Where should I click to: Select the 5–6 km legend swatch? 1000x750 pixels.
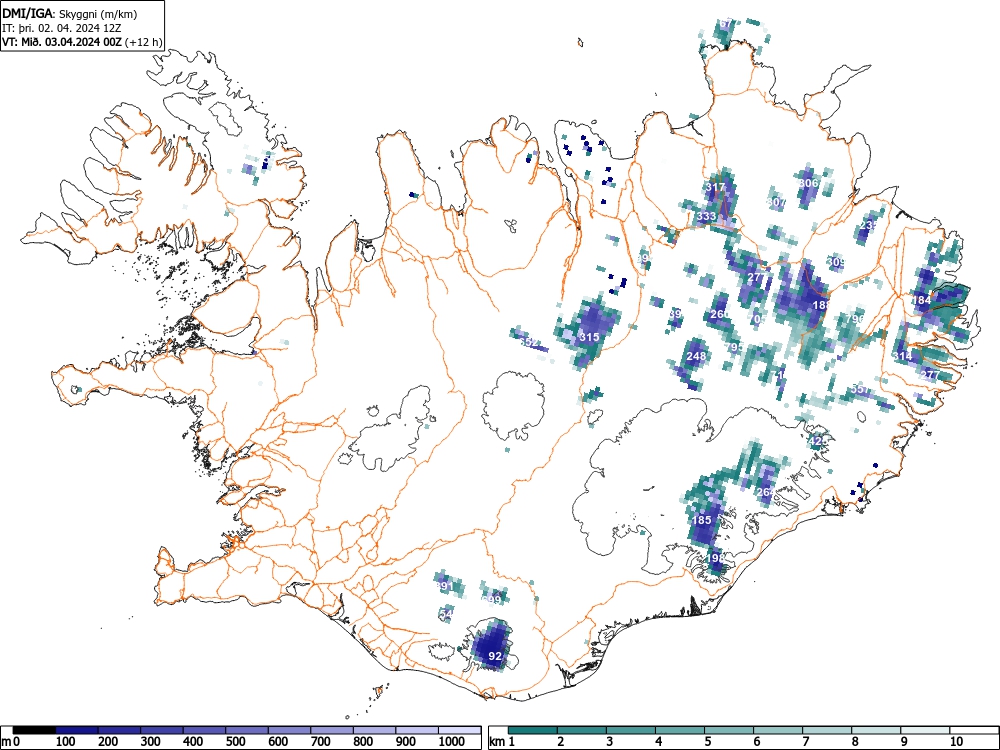click(729, 730)
